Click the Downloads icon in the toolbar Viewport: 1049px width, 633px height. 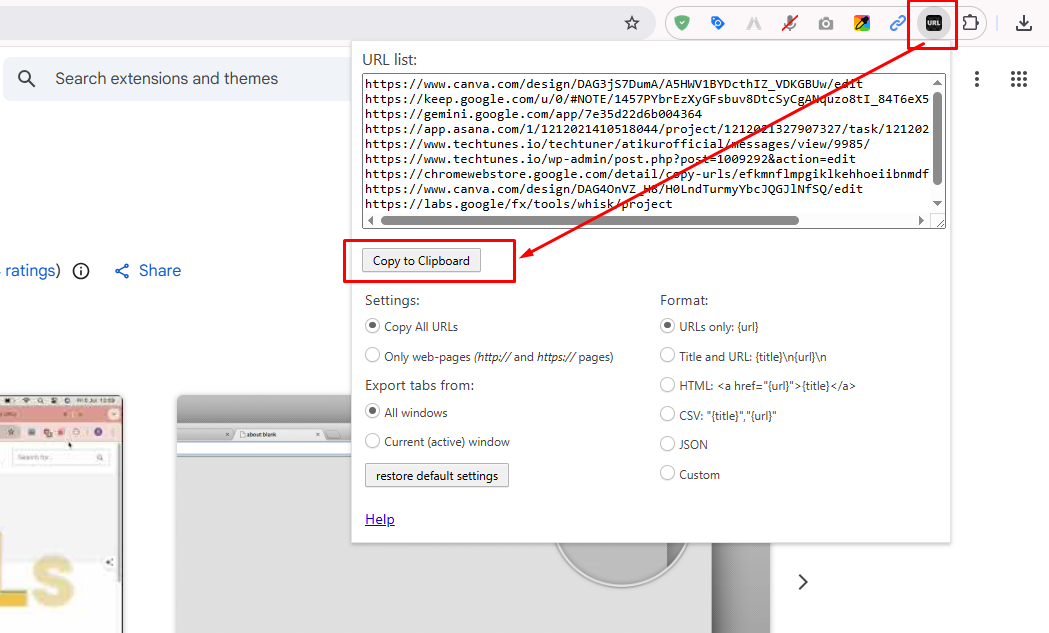[1024, 23]
